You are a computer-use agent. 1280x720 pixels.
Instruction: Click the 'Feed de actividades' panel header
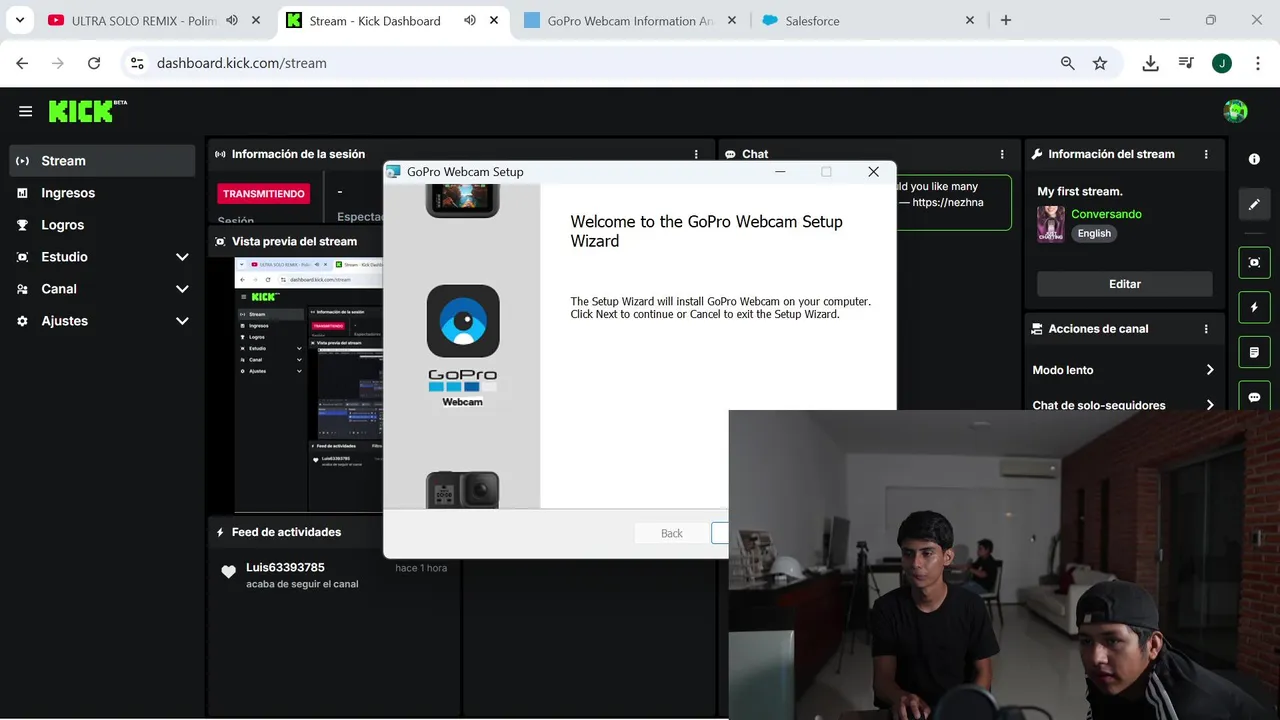pyautogui.click(x=286, y=532)
